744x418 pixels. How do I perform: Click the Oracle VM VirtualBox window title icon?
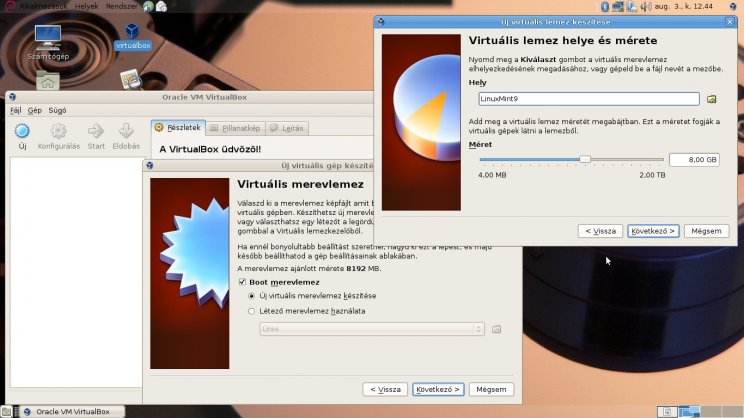click(x=12, y=97)
